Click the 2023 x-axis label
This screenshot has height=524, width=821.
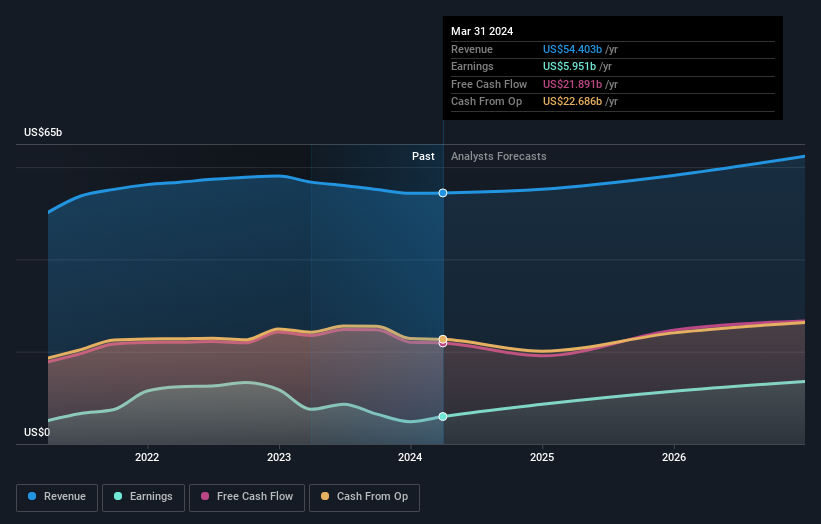click(279, 458)
